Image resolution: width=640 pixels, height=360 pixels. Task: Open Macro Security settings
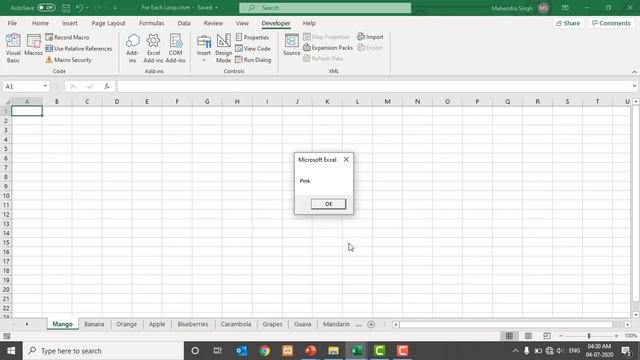point(69,60)
